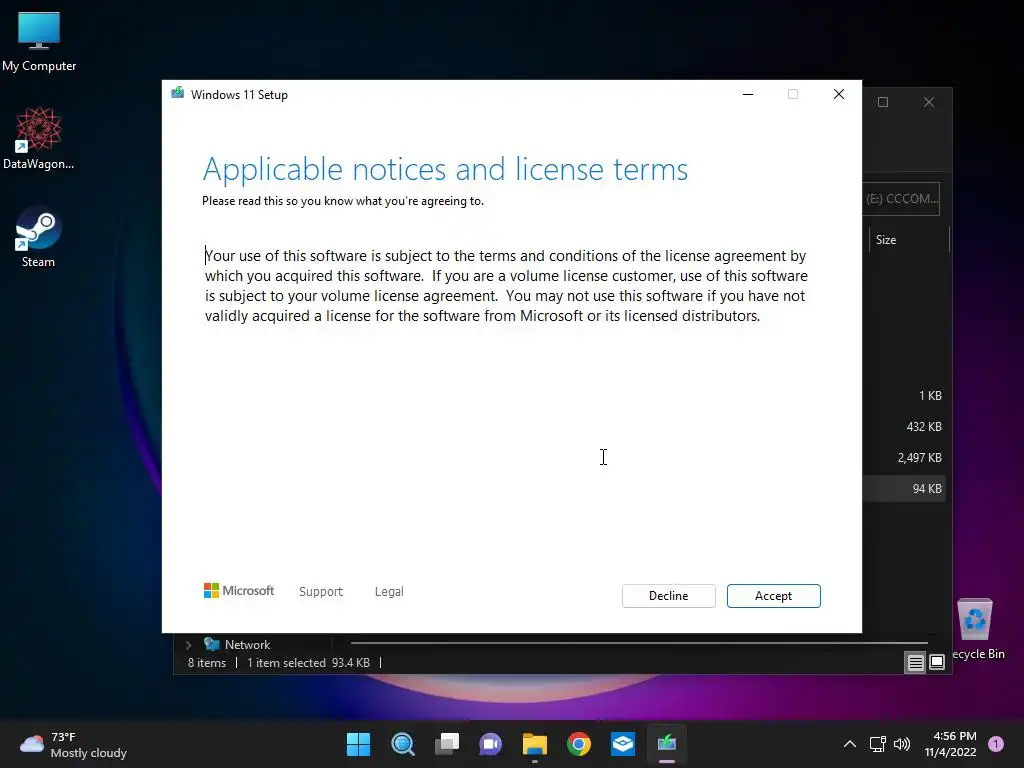Expand the Network tree item in Explorer
The image size is (1024, 768).
click(x=189, y=645)
